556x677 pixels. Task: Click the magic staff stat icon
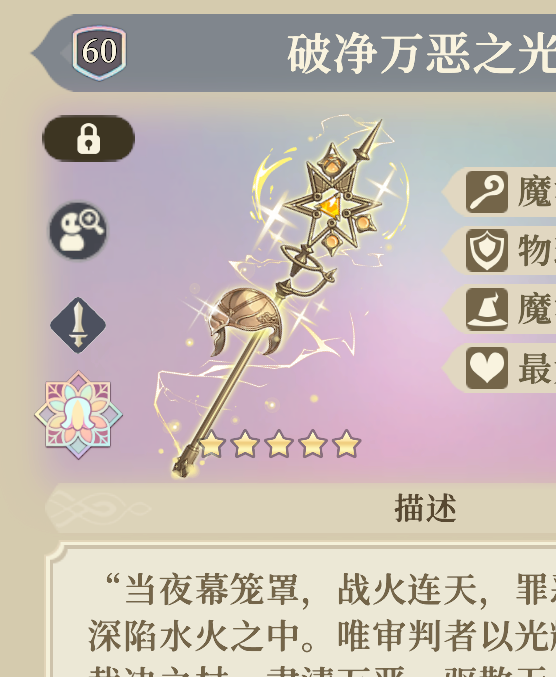point(487,192)
